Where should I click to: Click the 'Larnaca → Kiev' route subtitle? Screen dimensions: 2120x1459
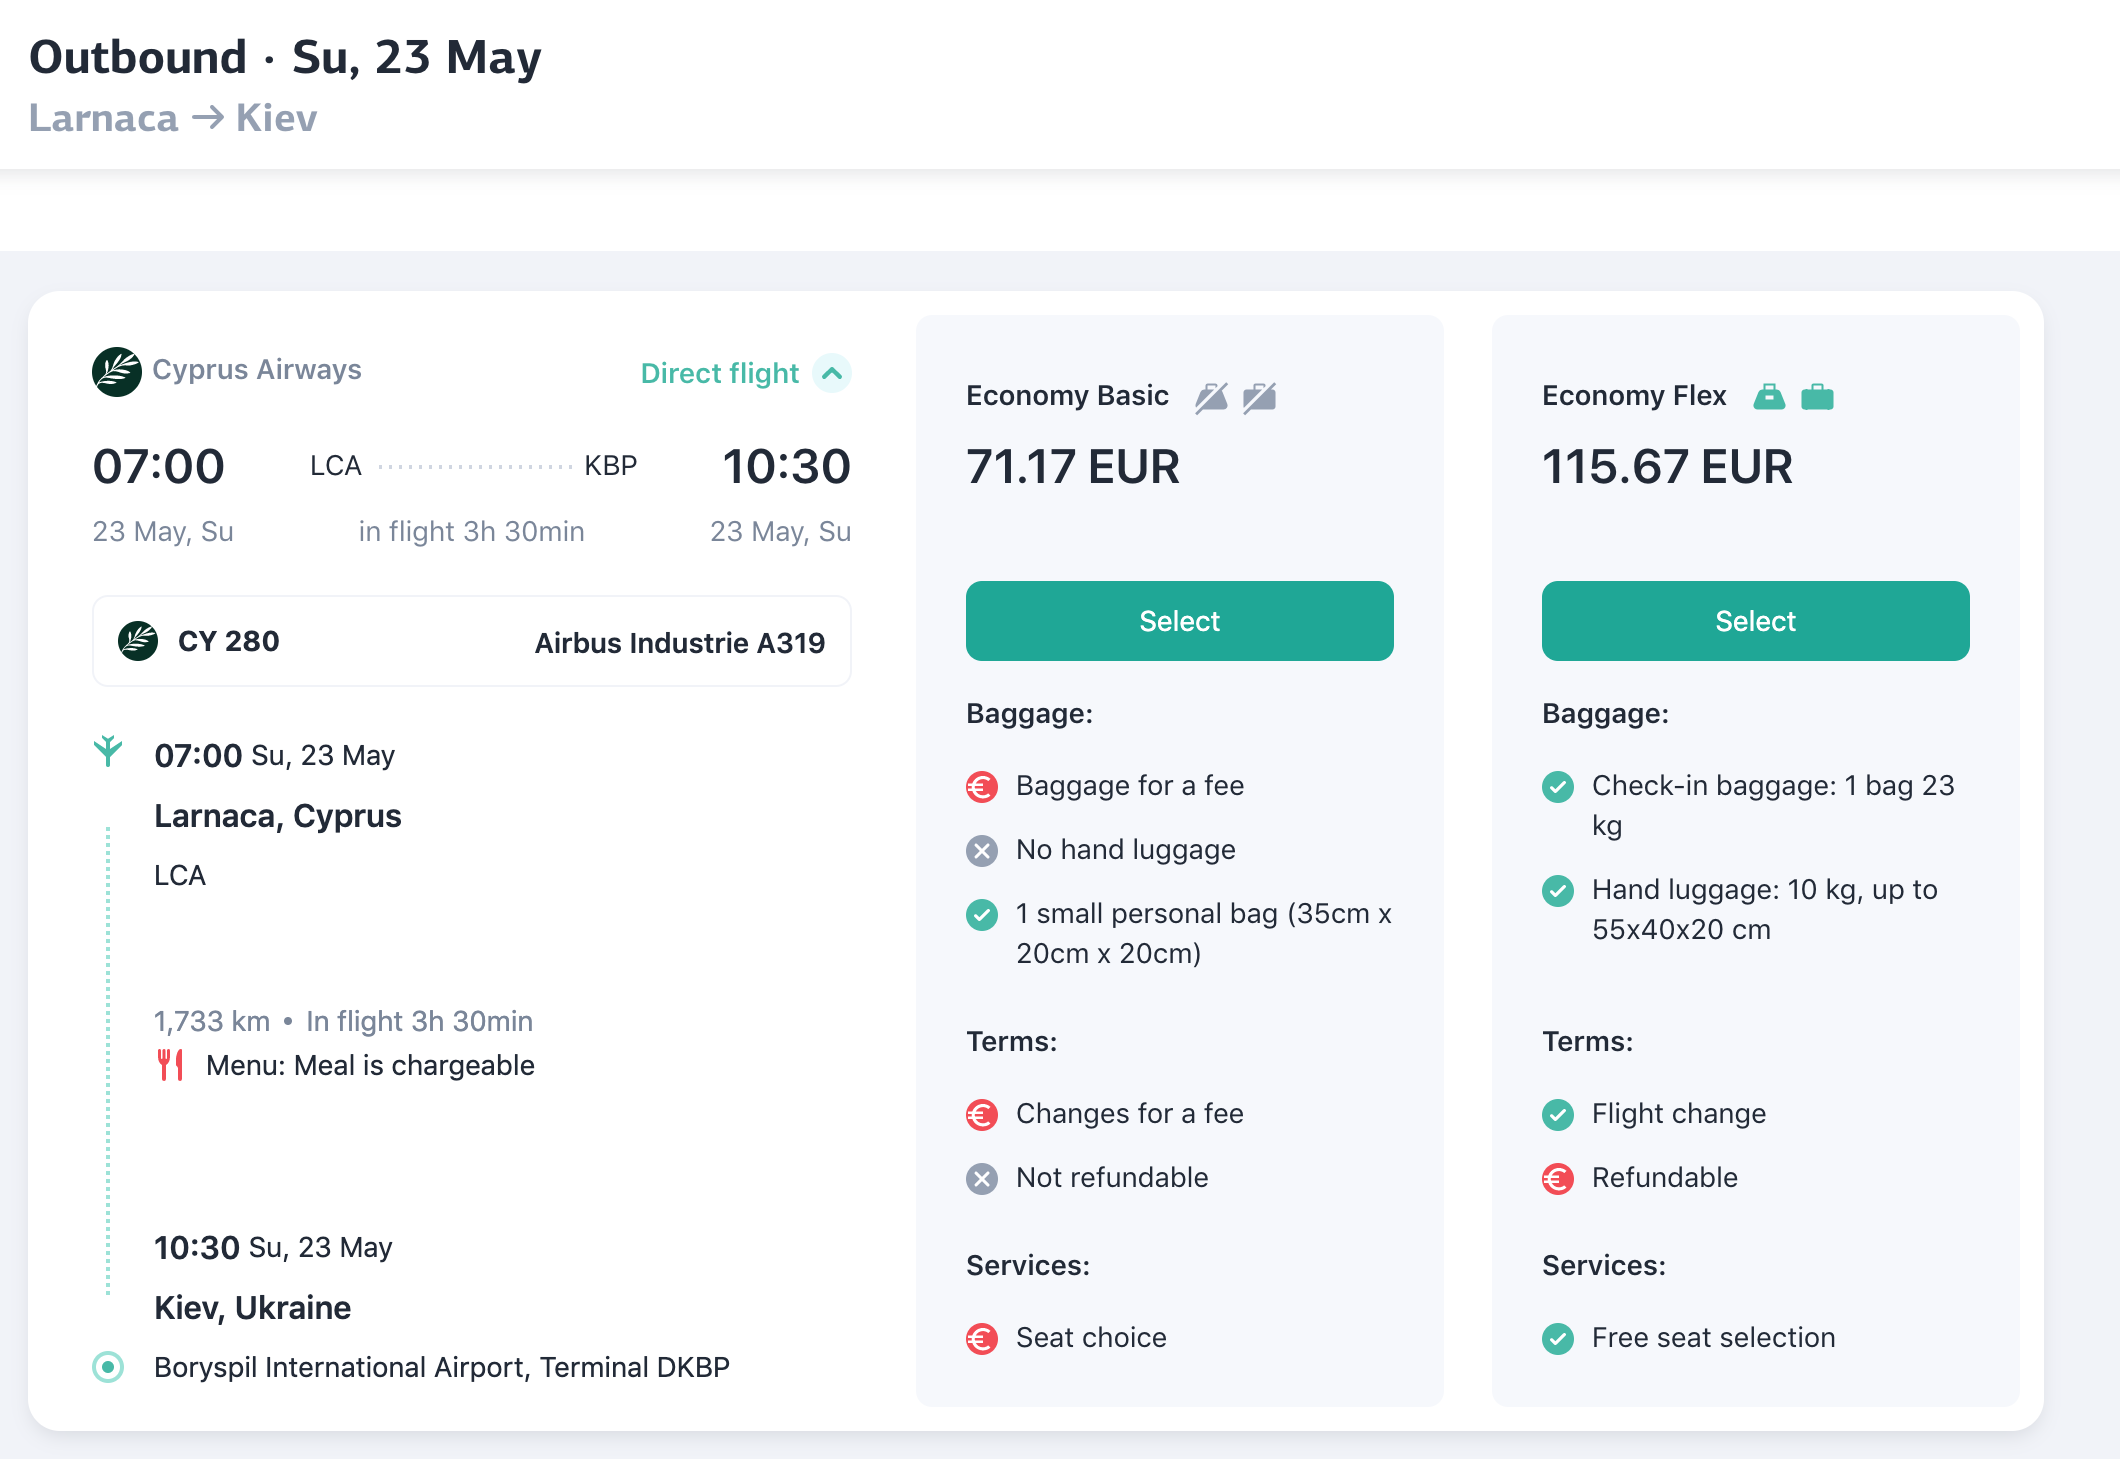click(173, 118)
